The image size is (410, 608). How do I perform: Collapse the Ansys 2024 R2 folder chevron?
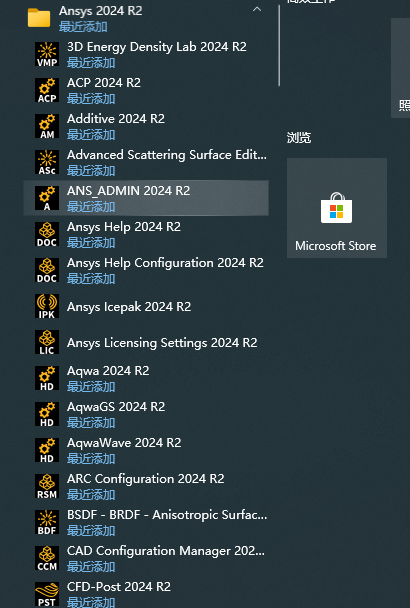(x=257, y=9)
